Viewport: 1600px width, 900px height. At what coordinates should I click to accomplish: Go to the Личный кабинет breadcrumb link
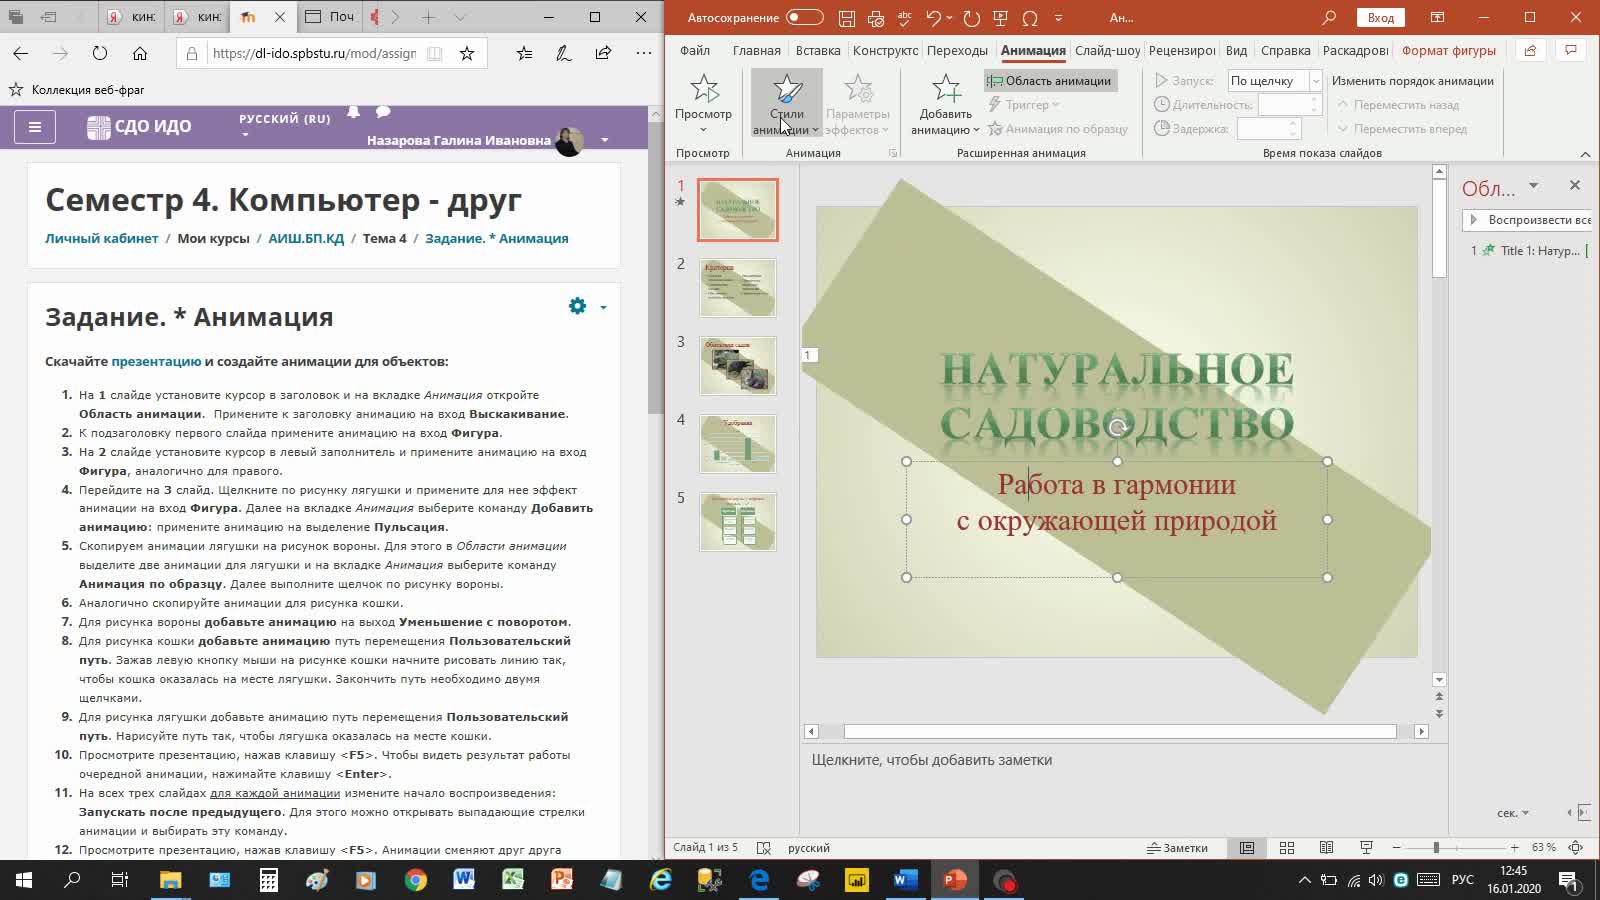pos(101,238)
